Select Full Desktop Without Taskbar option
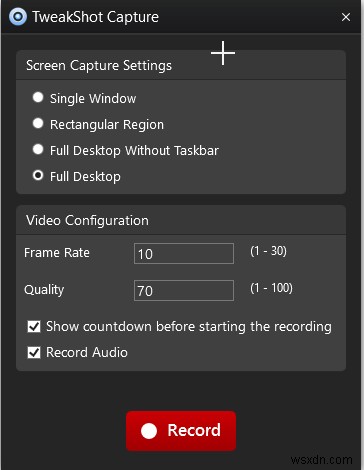364x470 pixels. point(38,149)
